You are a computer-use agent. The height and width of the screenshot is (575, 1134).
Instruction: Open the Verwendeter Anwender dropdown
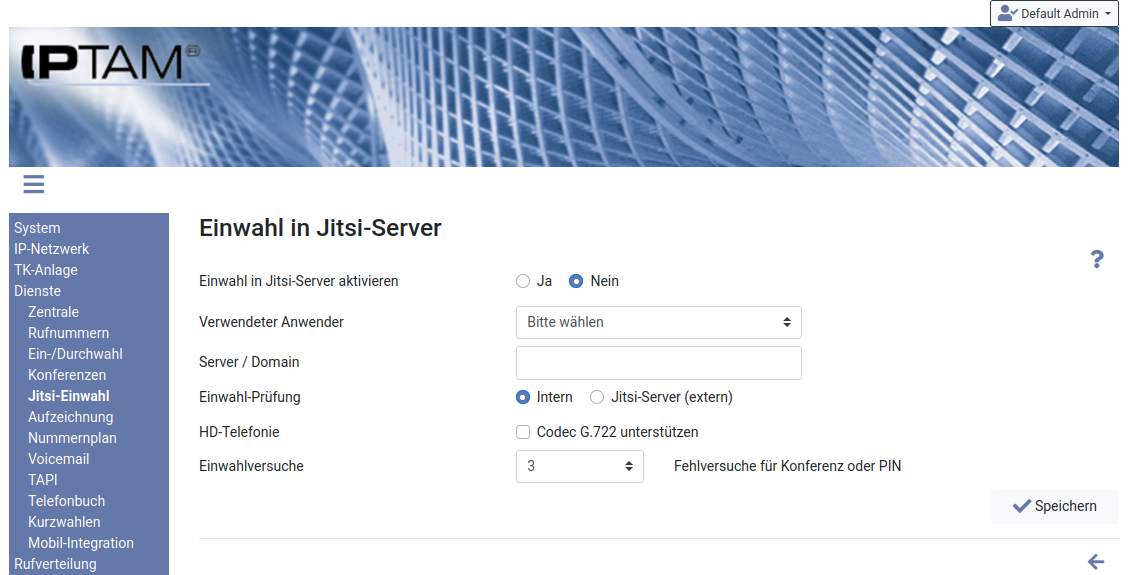(x=658, y=322)
